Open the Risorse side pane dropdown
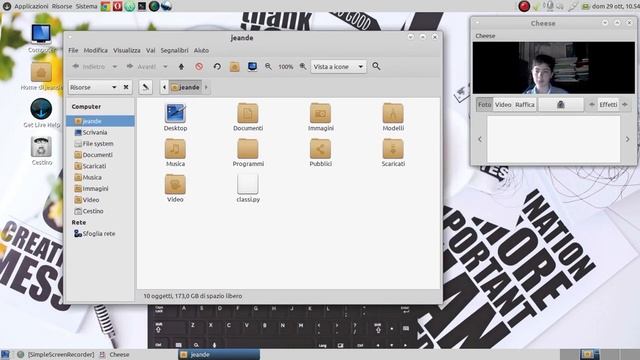This screenshot has width=640, height=360. pos(93,87)
